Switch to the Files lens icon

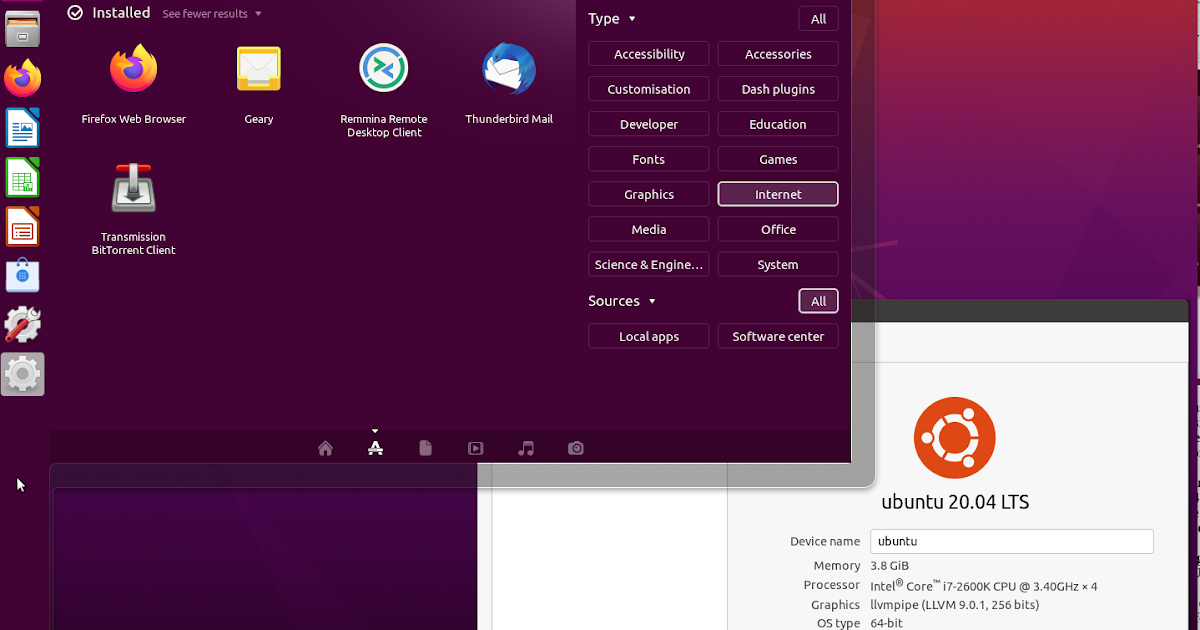coord(425,448)
